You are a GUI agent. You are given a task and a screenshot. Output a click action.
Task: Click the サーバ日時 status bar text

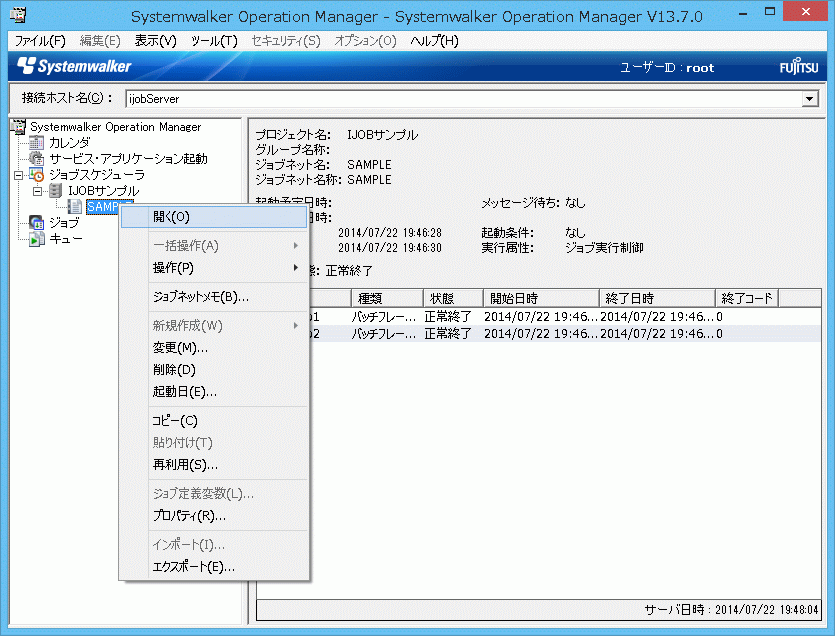(731, 609)
